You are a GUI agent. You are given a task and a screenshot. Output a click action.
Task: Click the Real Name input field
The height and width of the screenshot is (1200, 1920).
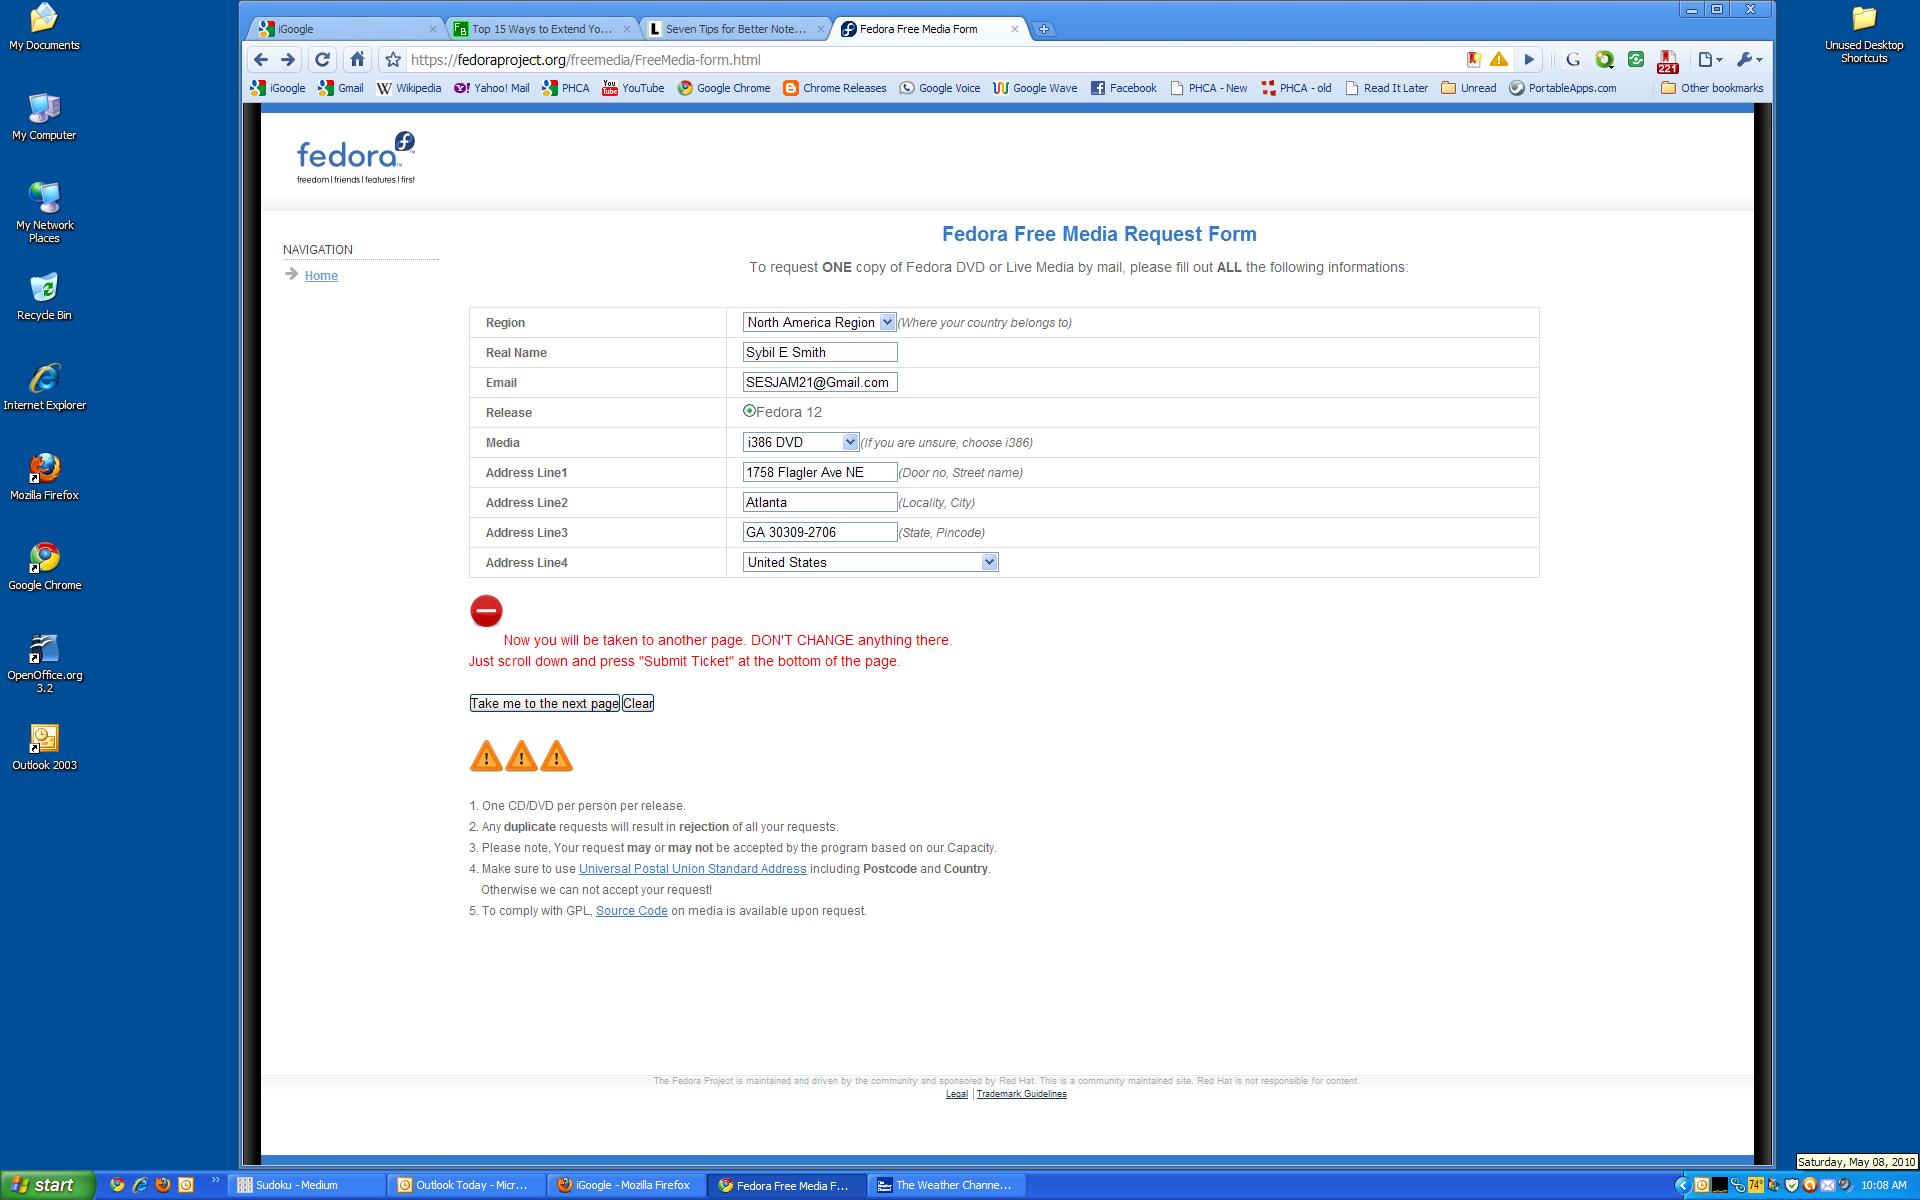pyautogui.click(x=820, y=352)
